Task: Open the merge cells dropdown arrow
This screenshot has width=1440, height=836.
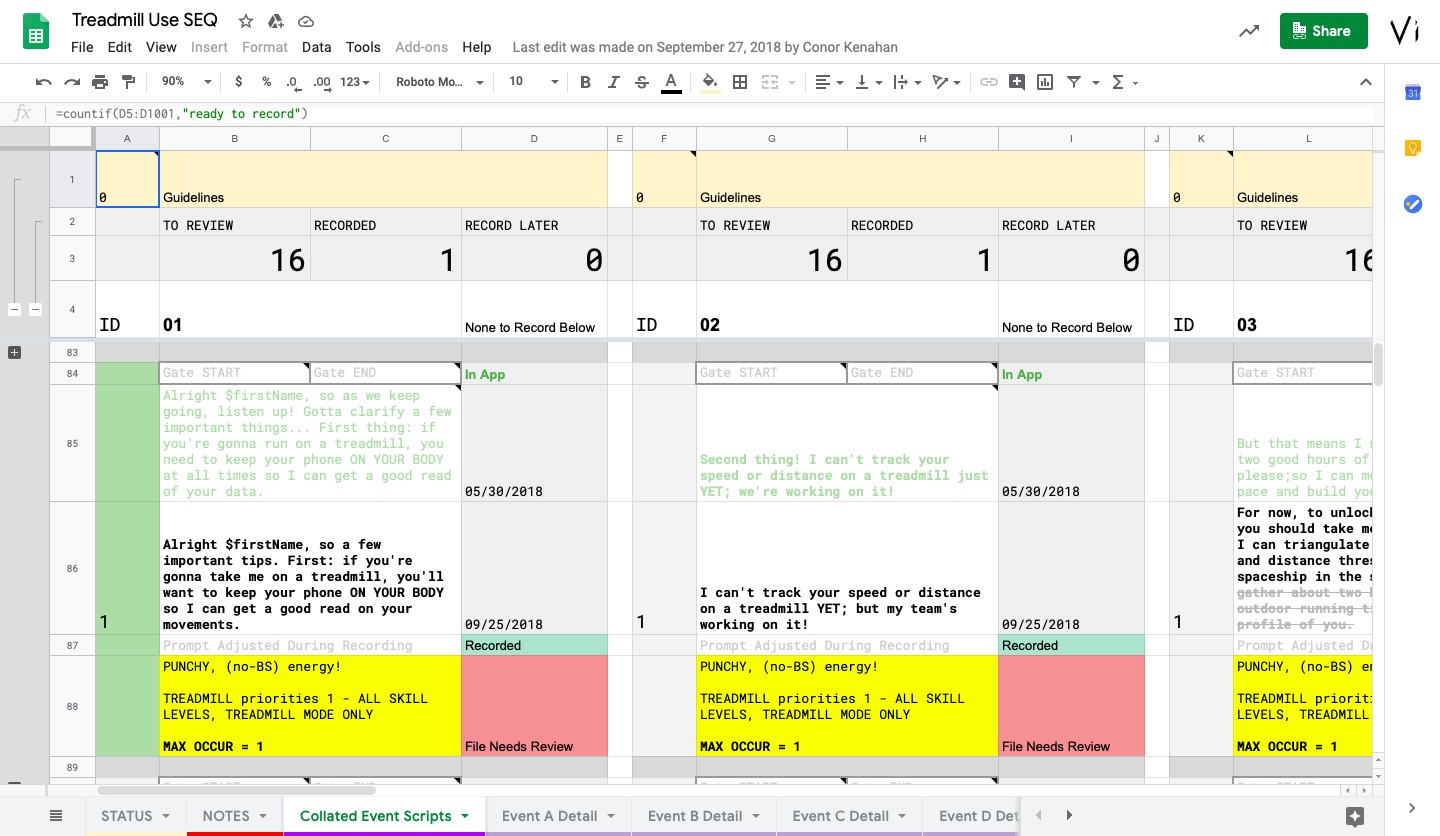Action: coord(792,82)
